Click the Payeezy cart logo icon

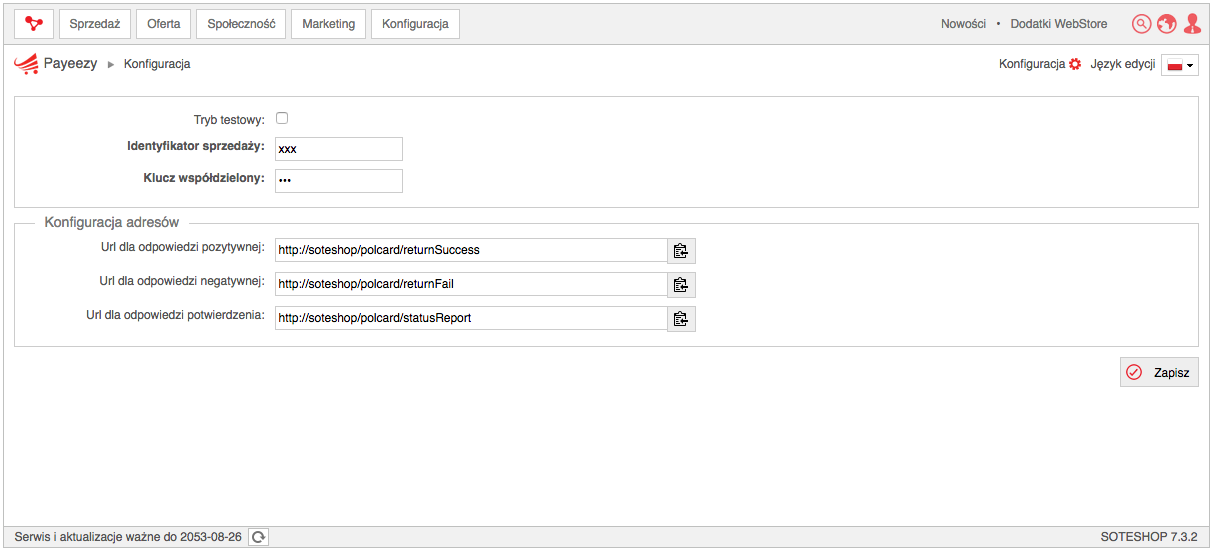point(26,64)
